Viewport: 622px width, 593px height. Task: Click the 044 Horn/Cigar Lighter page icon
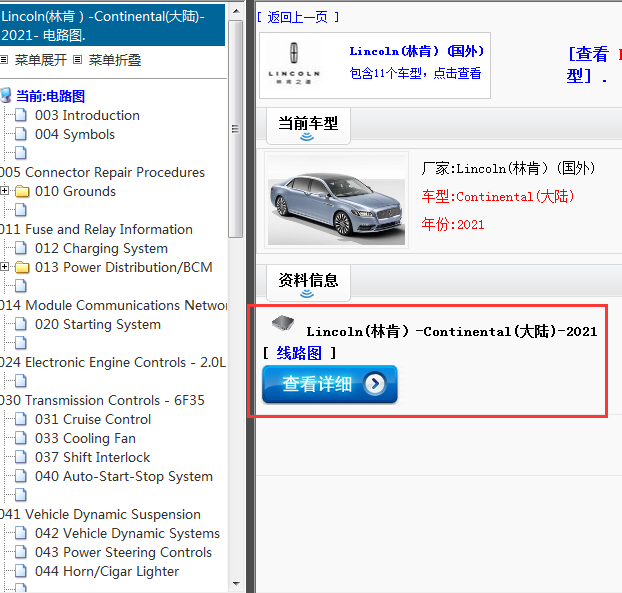(x=21, y=571)
